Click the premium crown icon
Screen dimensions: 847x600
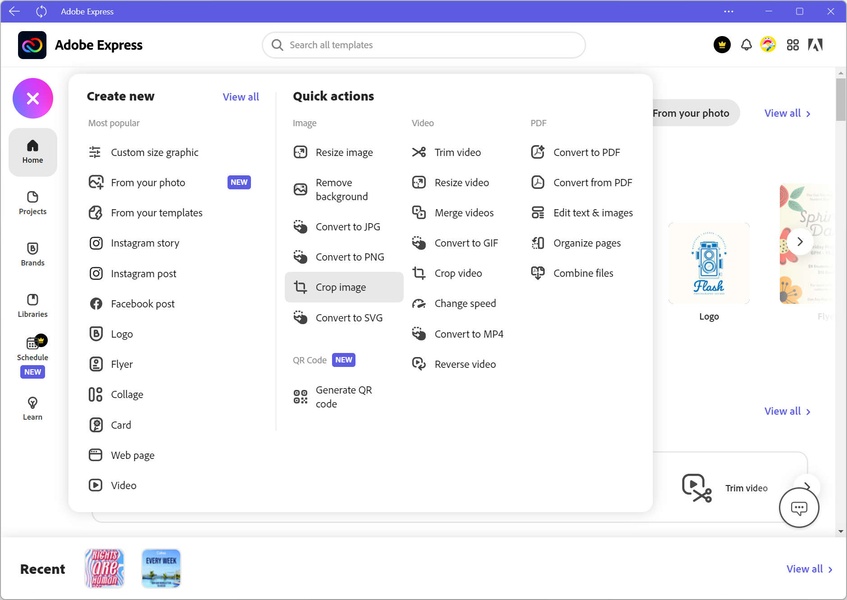click(x=722, y=45)
